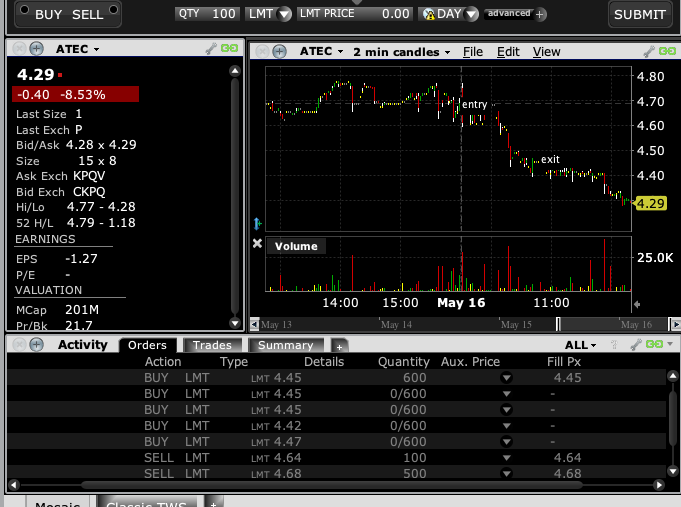This screenshot has width=681, height=507.
Task: Click the chain link icon in the chart panel
Action: [666, 50]
